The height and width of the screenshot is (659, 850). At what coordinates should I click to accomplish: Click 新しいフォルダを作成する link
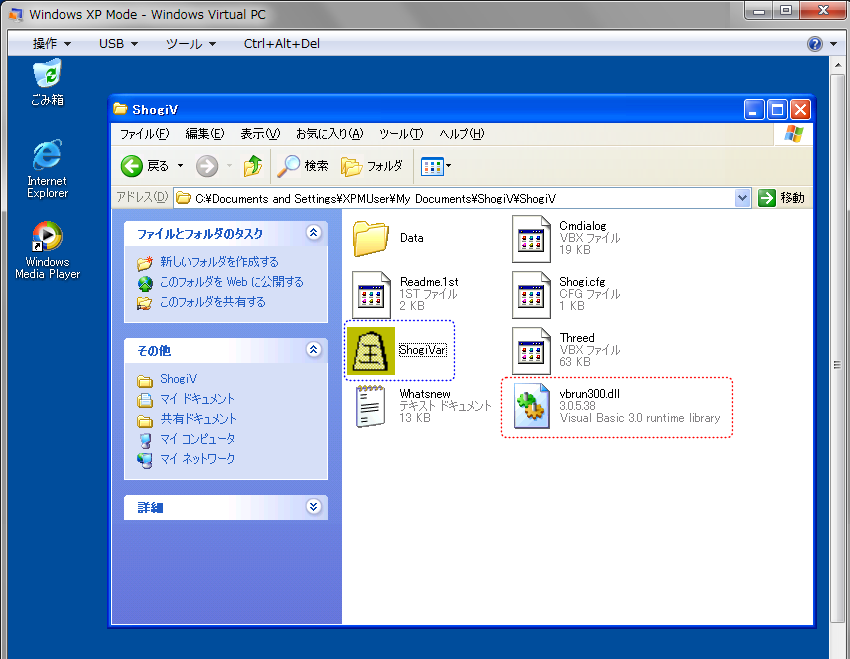pyautogui.click(x=219, y=262)
